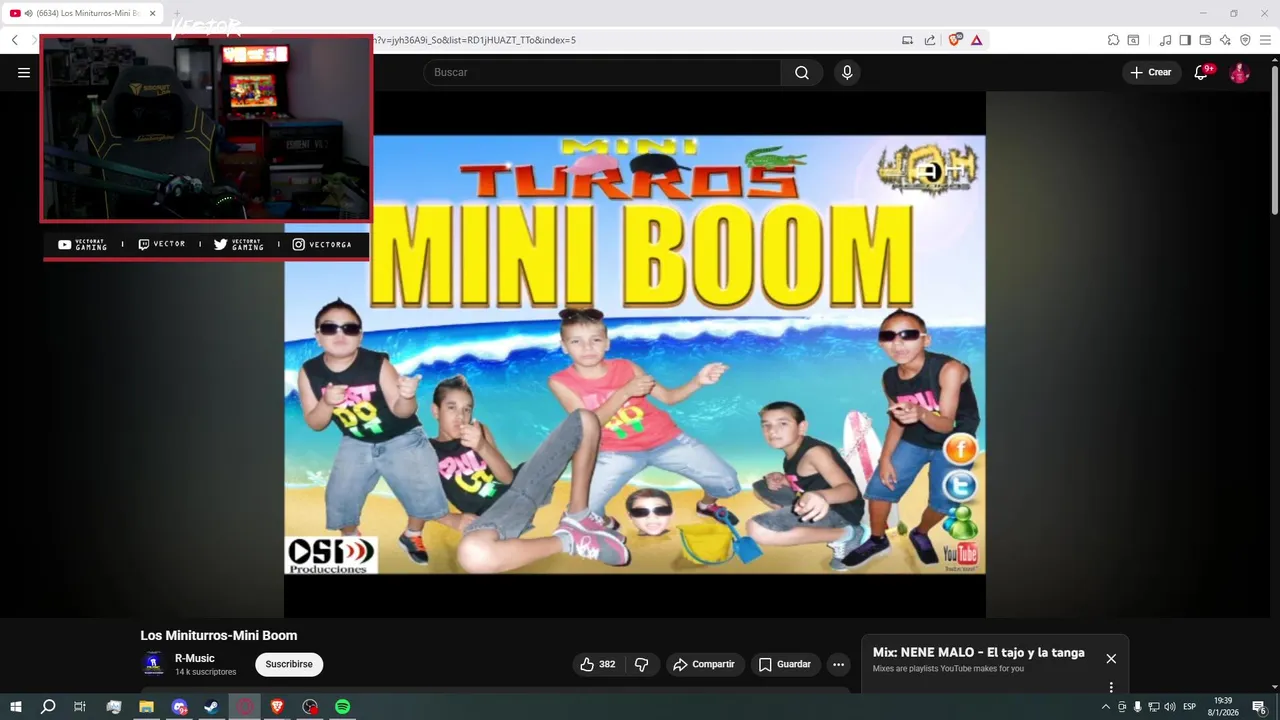Open a new browser tab
The image size is (1280, 720).
(177, 13)
